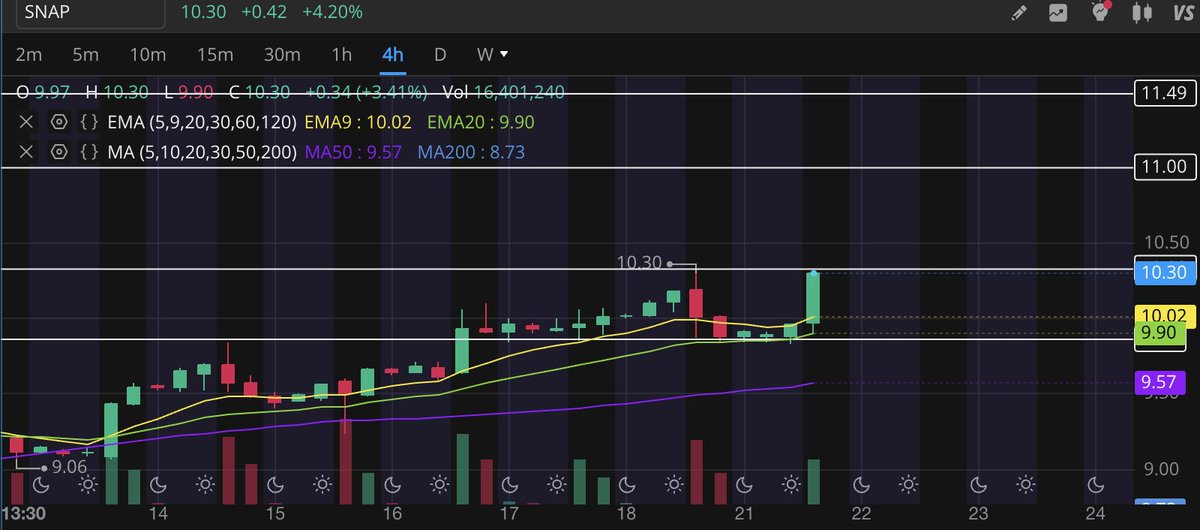
Task: Switch to the daily D timeframe
Action: click(x=440, y=54)
